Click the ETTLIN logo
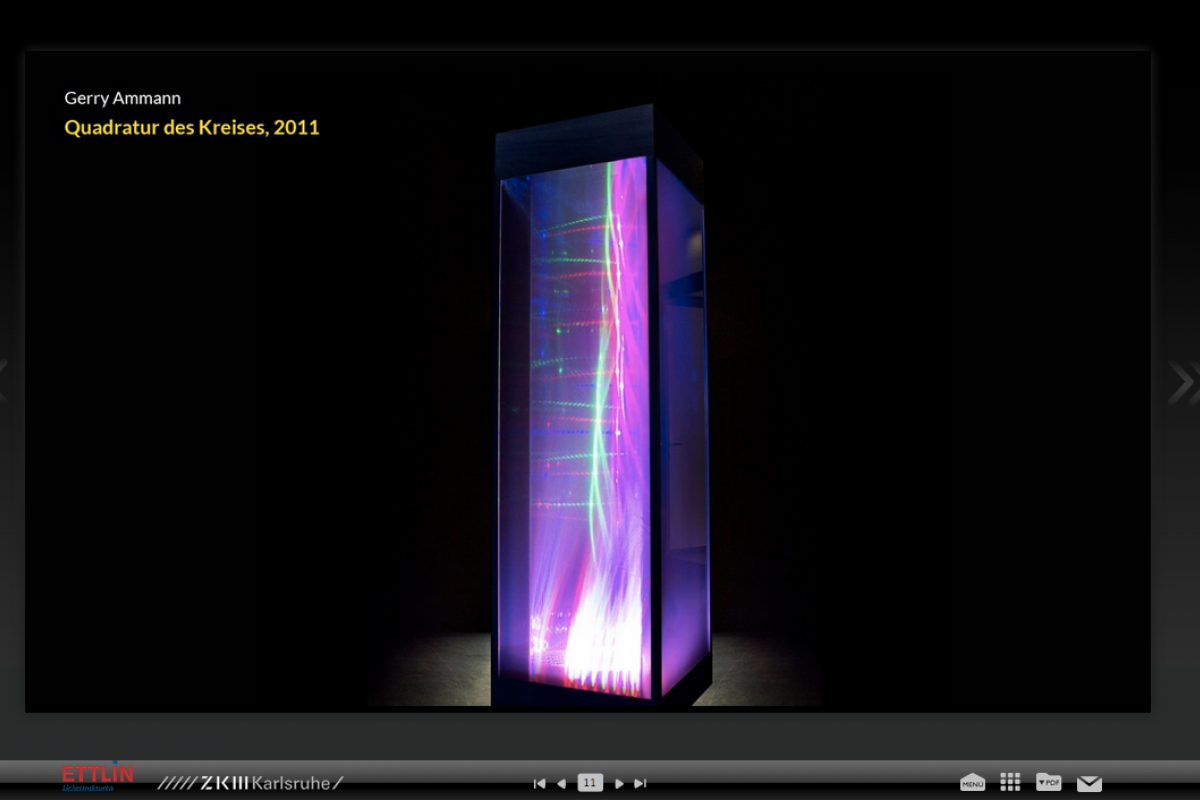 (97, 777)
